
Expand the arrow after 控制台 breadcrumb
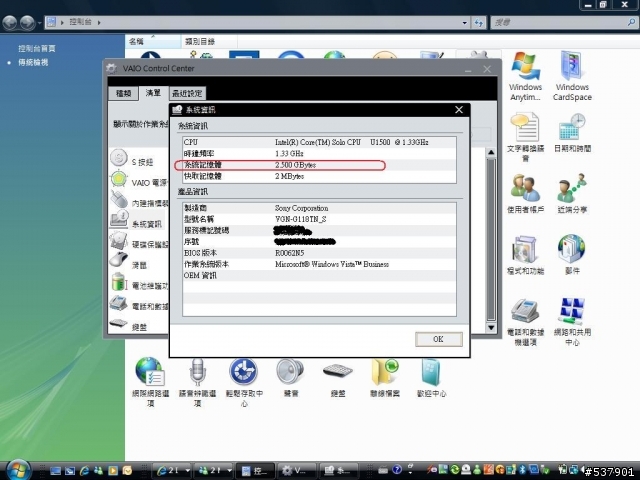click(99, 22)
